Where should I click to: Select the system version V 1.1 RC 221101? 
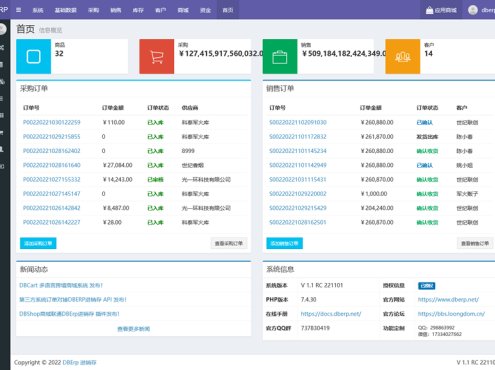[322, 285]
